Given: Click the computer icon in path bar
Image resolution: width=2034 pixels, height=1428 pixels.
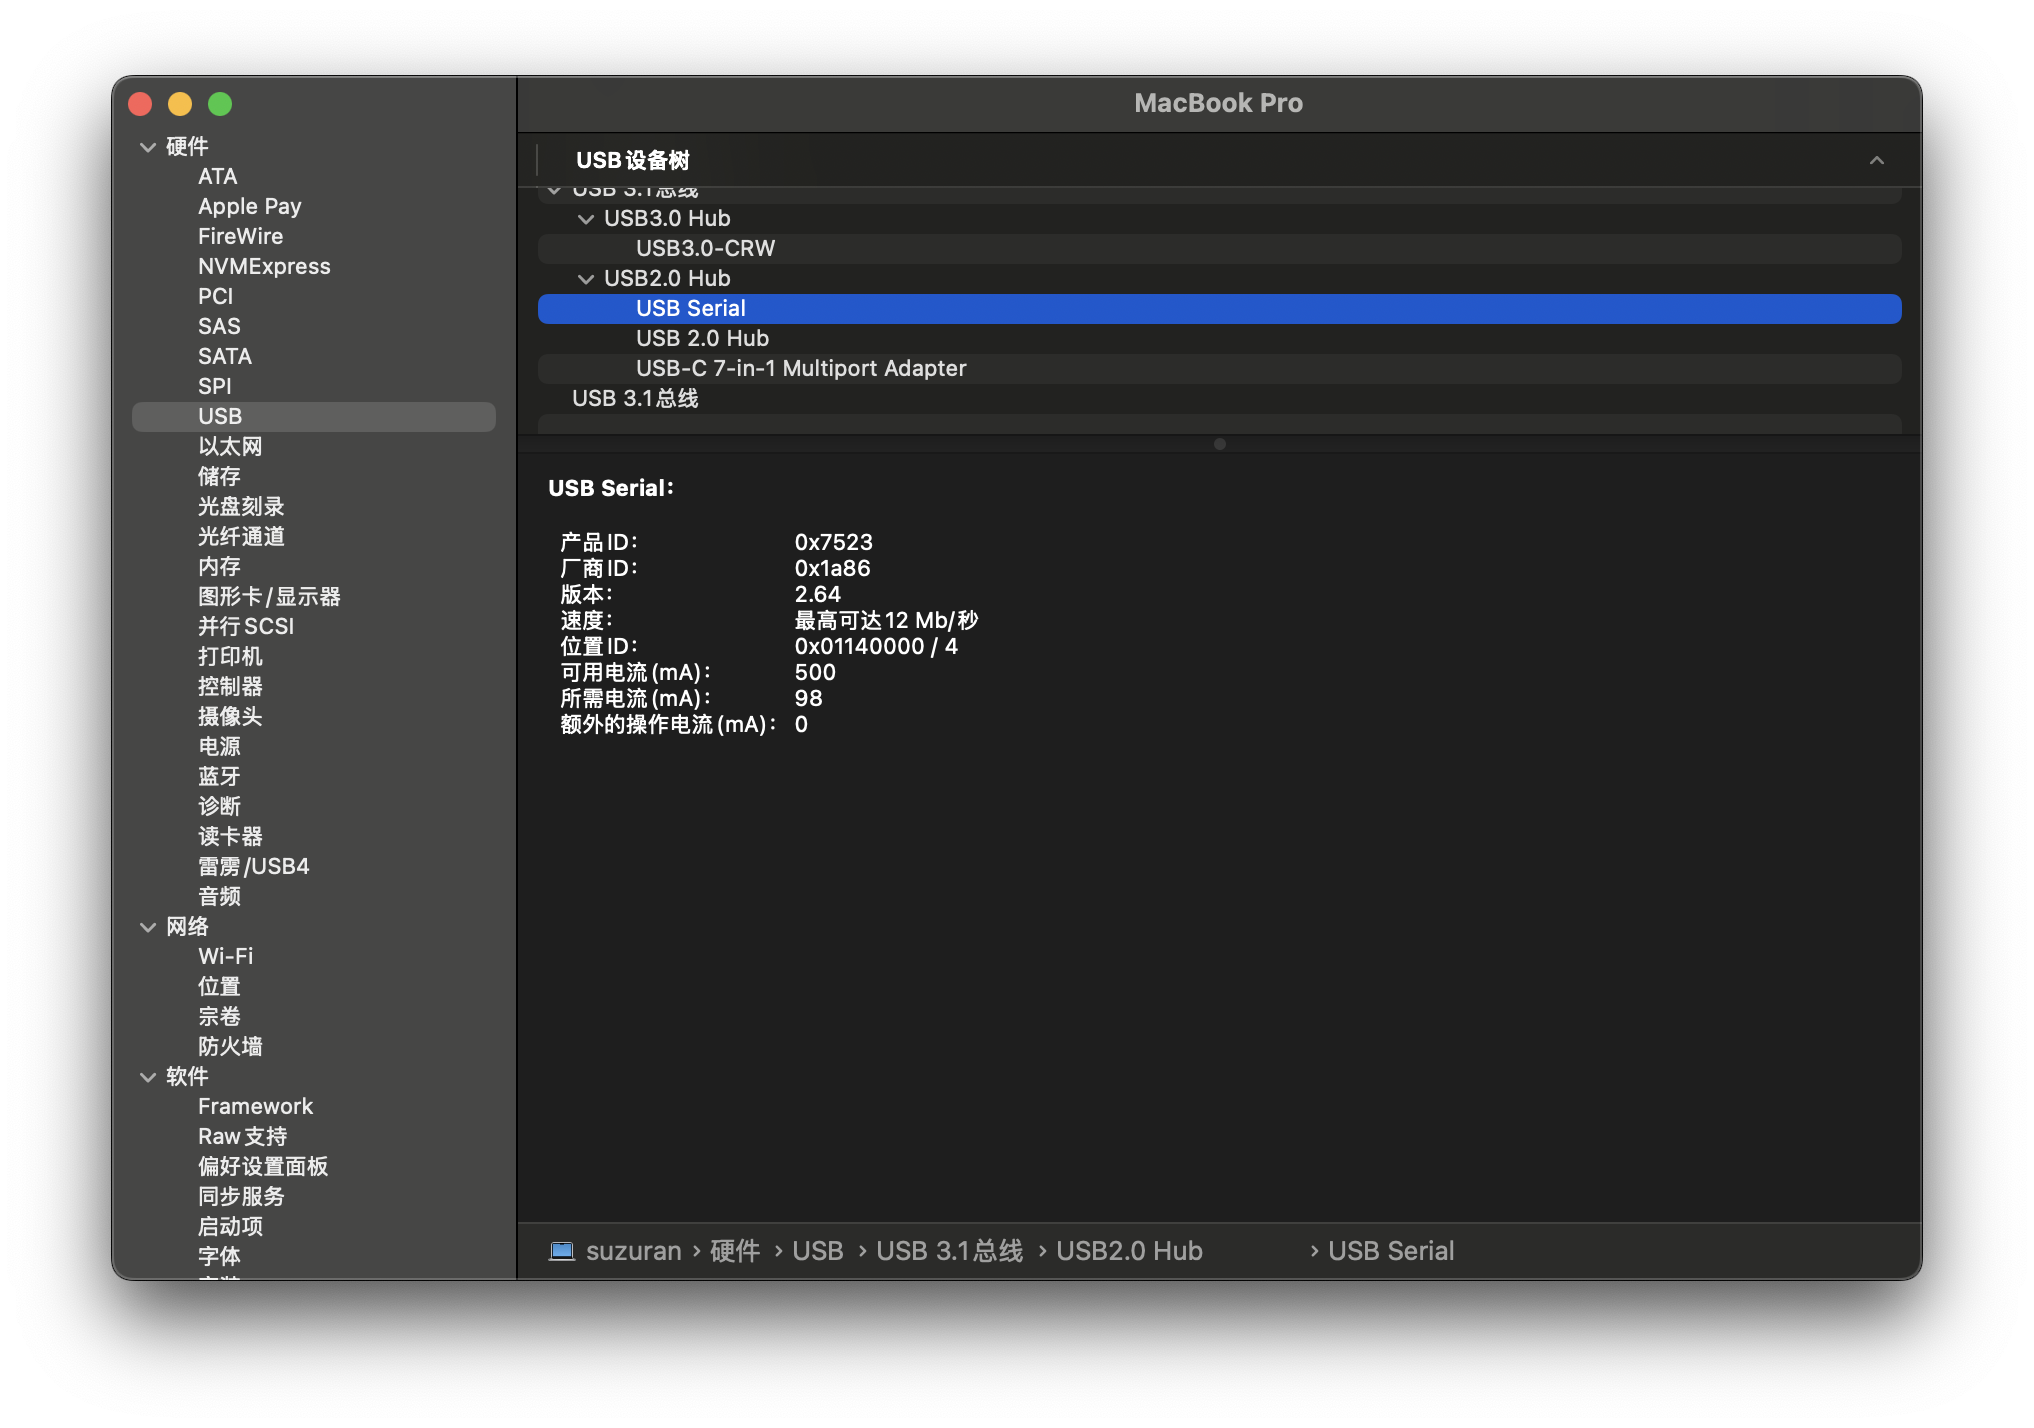Looking at the screenshot, I should pyautogui.click(x=562, y=1251).
